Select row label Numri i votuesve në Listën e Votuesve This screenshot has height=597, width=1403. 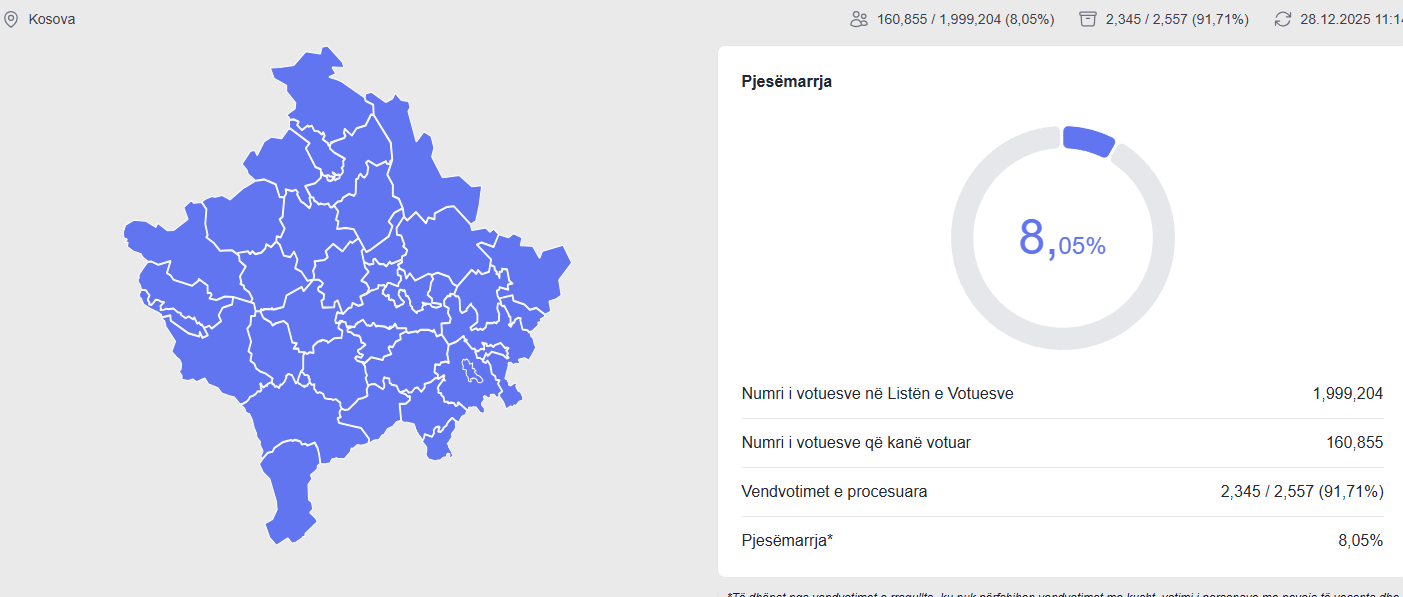coord(877,394)
